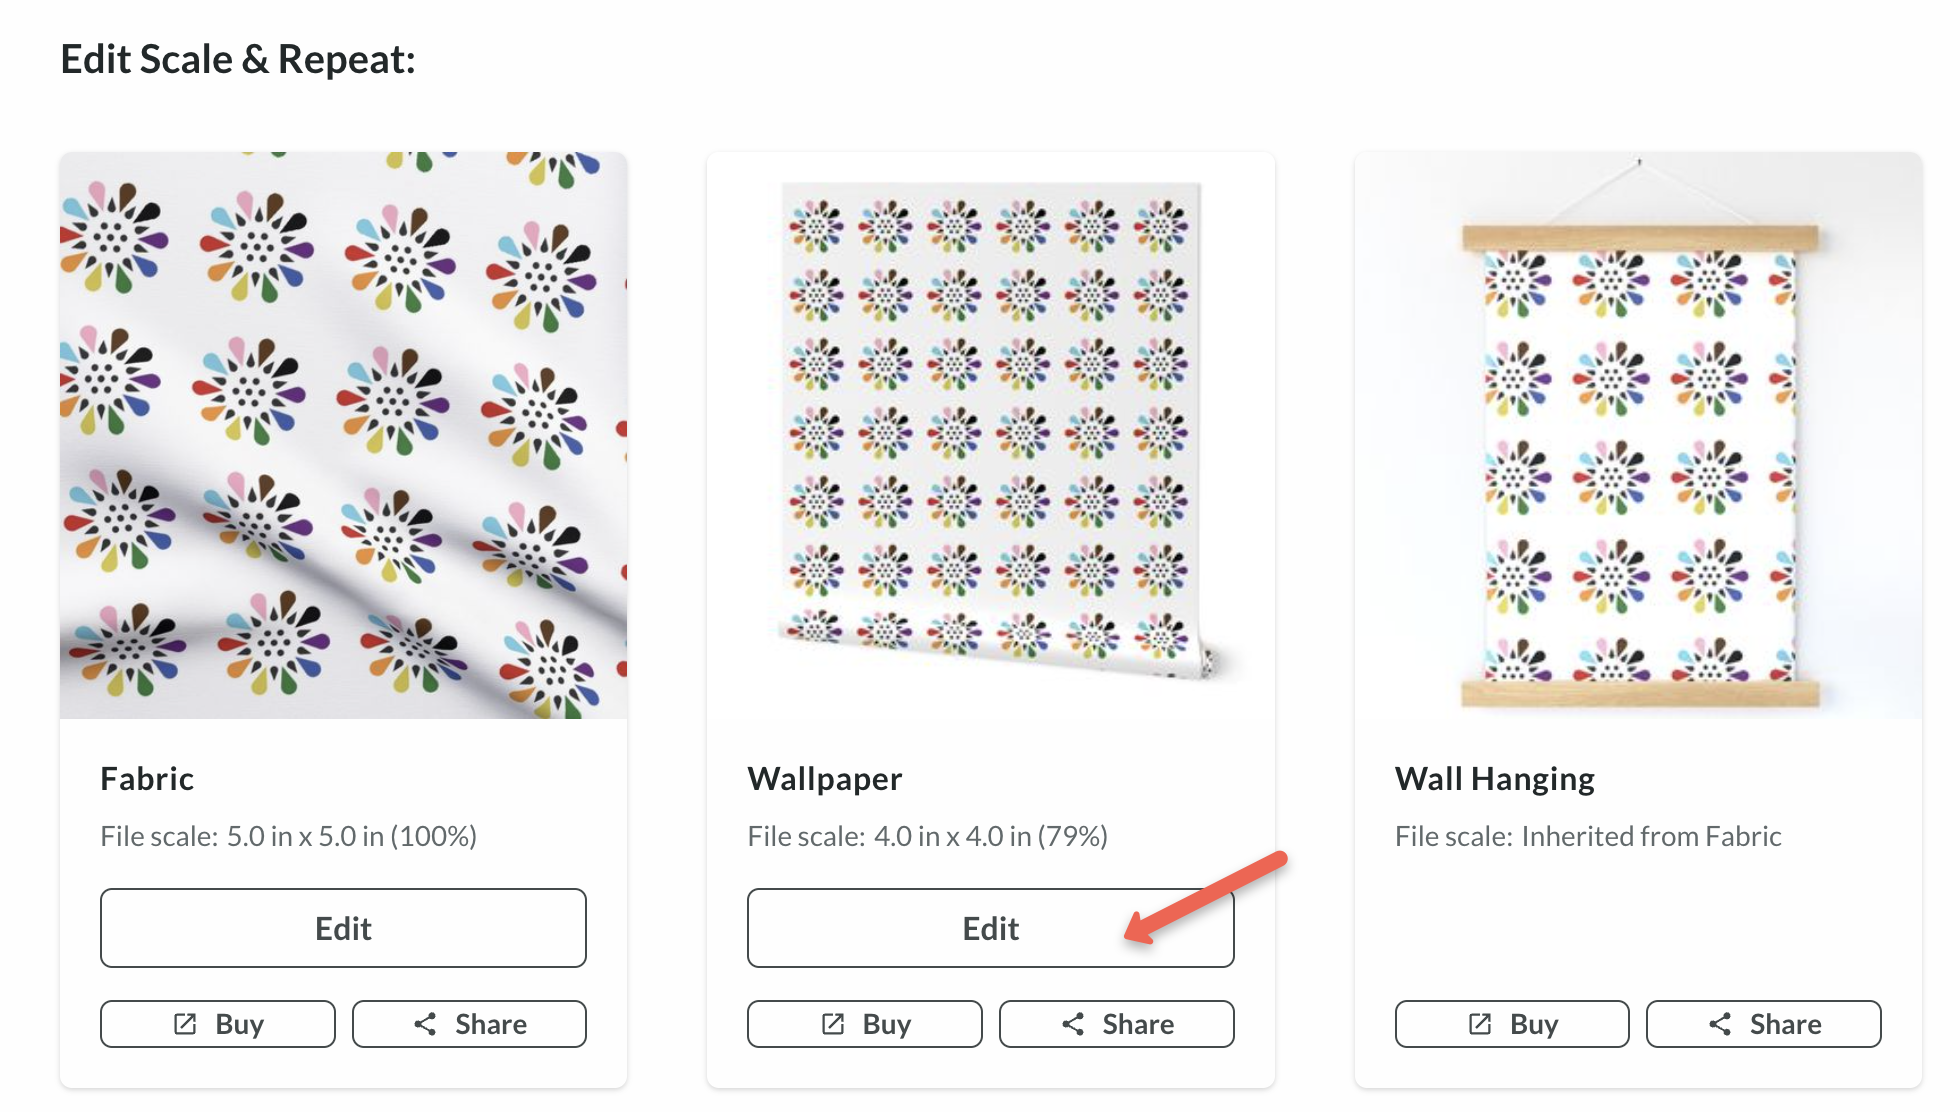Edit the Fabric scale and repeat
The width and height of the screenshot is (1960, 1112).
click(343, 928)
